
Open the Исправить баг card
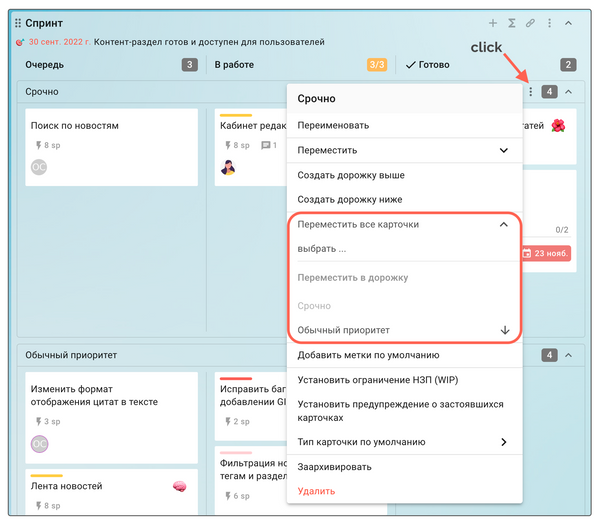tap(251, 406)
